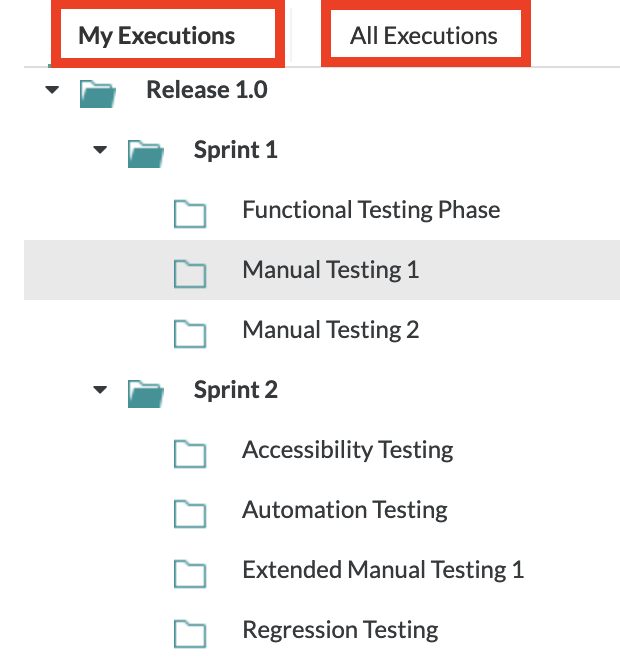Select Functional Testing Phase label
Viewport: 620px width, 668px height.
[x=371, y=210]
